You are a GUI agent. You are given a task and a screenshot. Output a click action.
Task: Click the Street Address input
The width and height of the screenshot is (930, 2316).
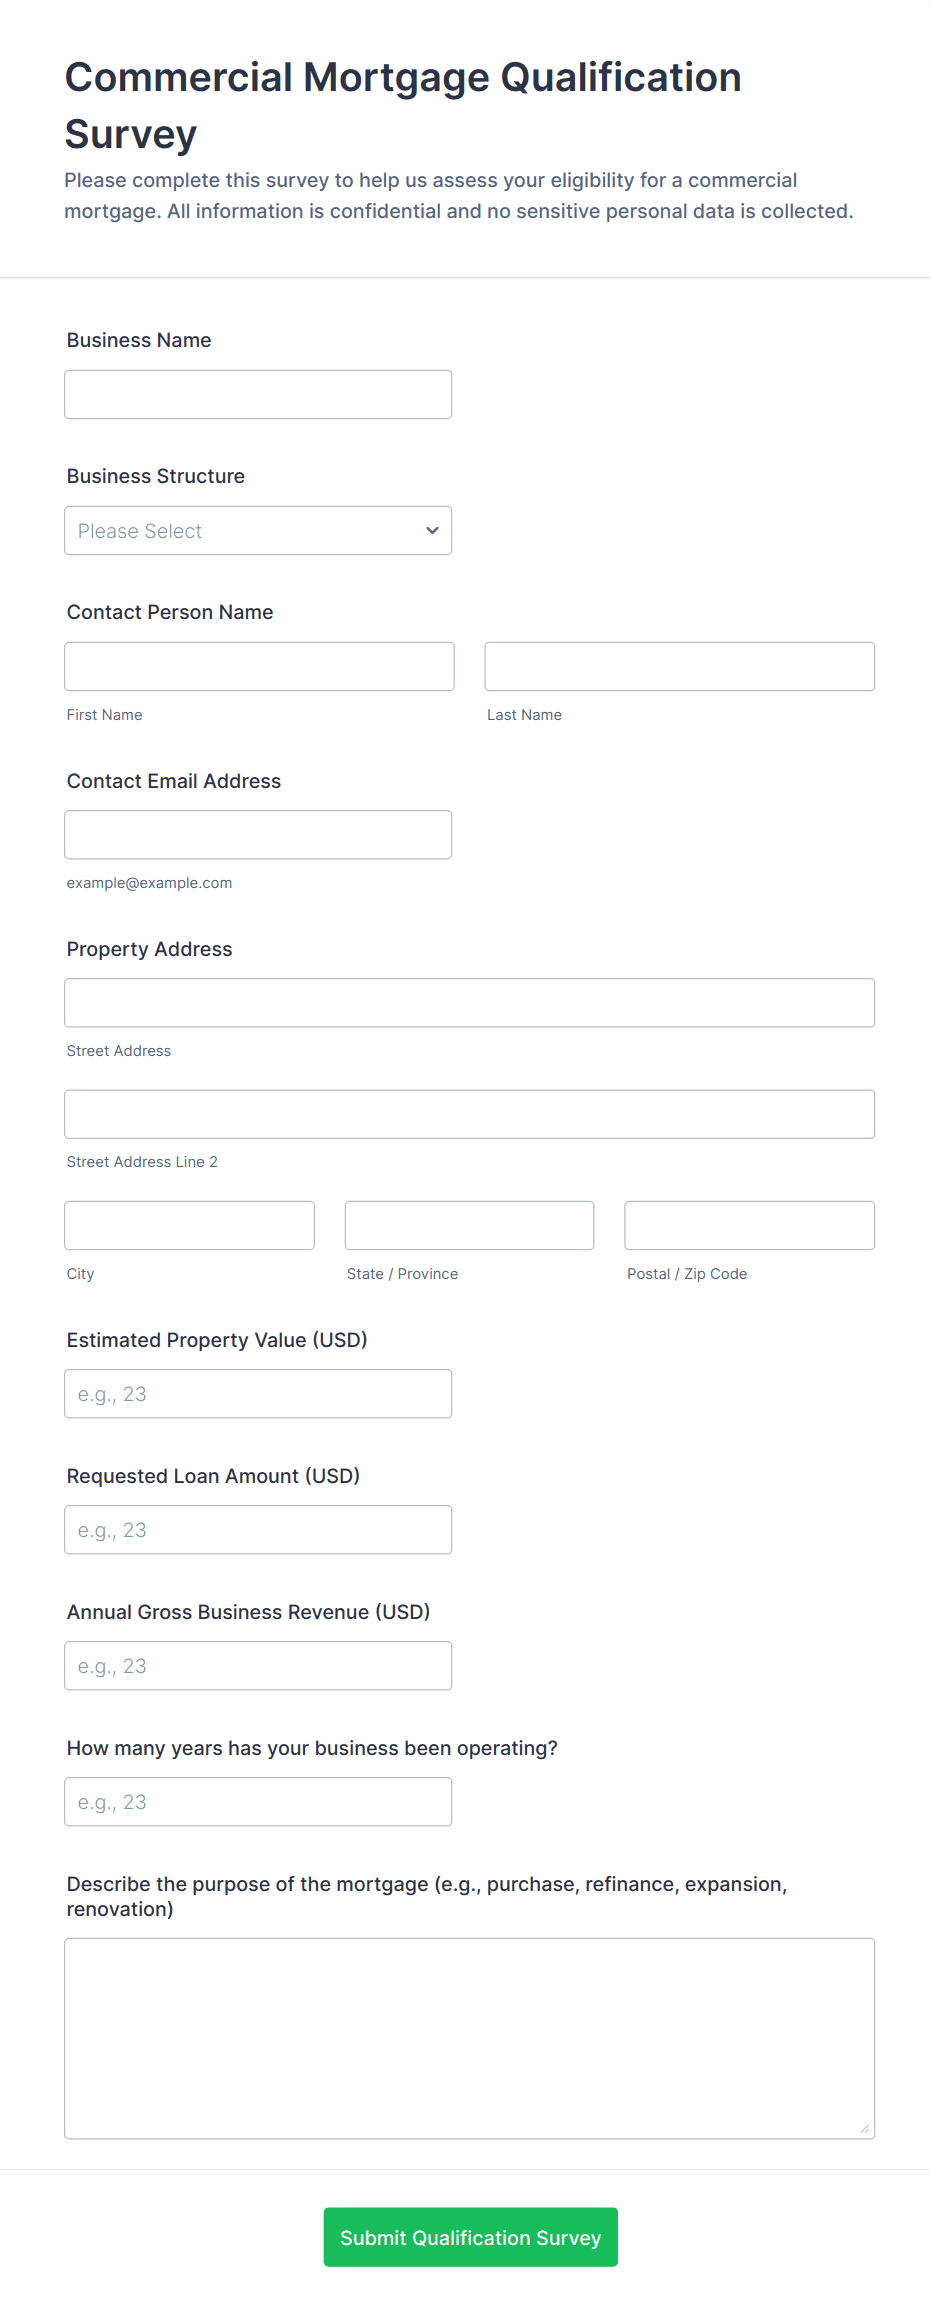(469, 1002)
